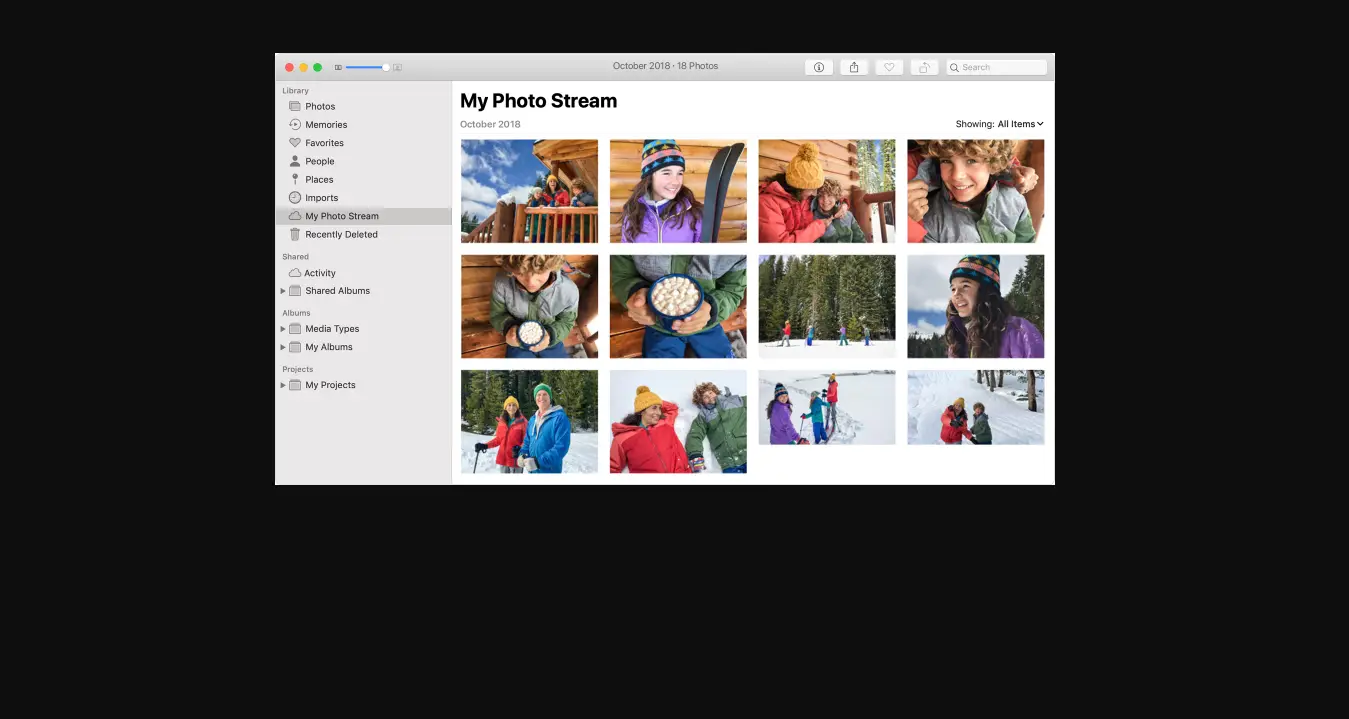The image size is (1349, 719).
Task: Select the Media Types label in sidebar
Action: 332,329
